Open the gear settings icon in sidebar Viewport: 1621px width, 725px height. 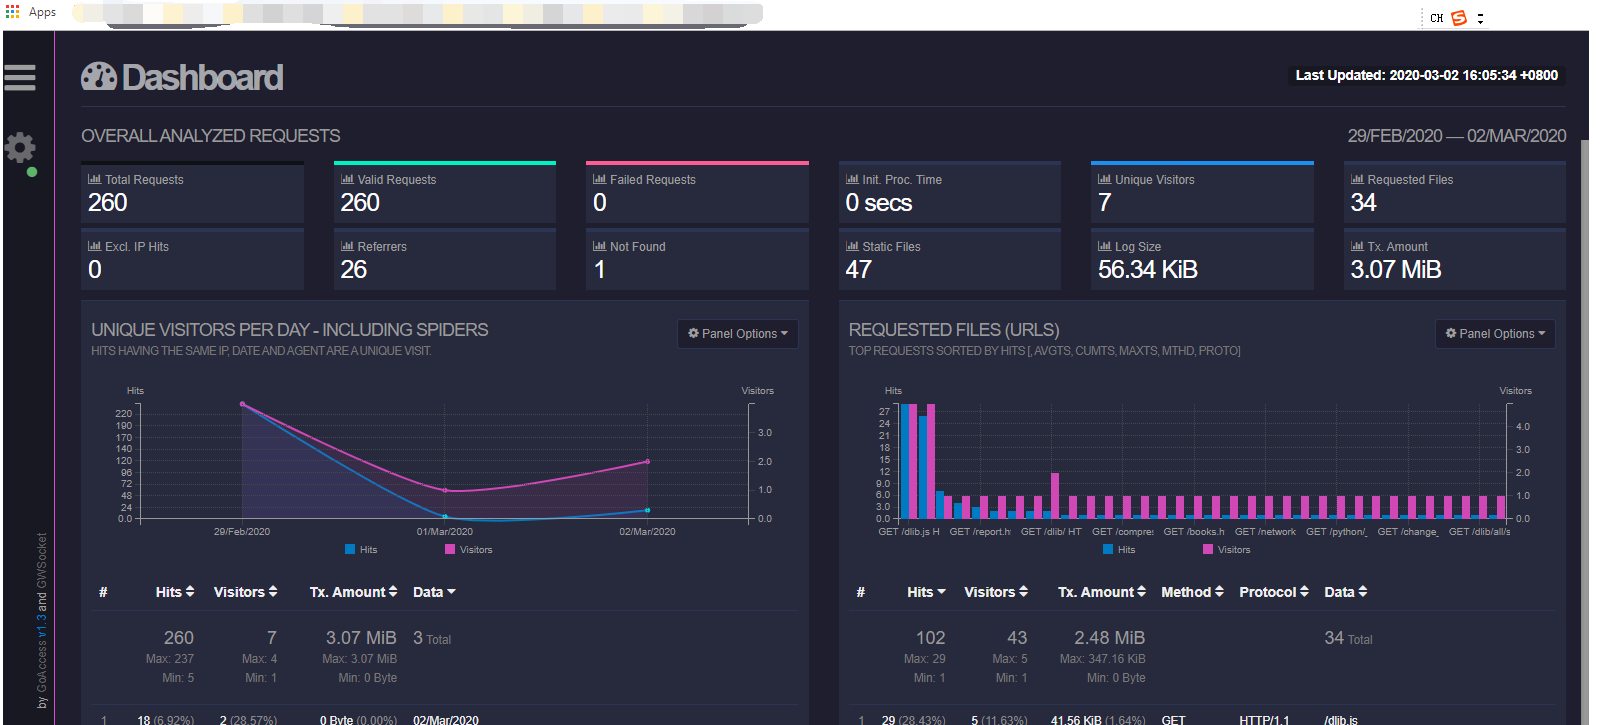(20, 148)
